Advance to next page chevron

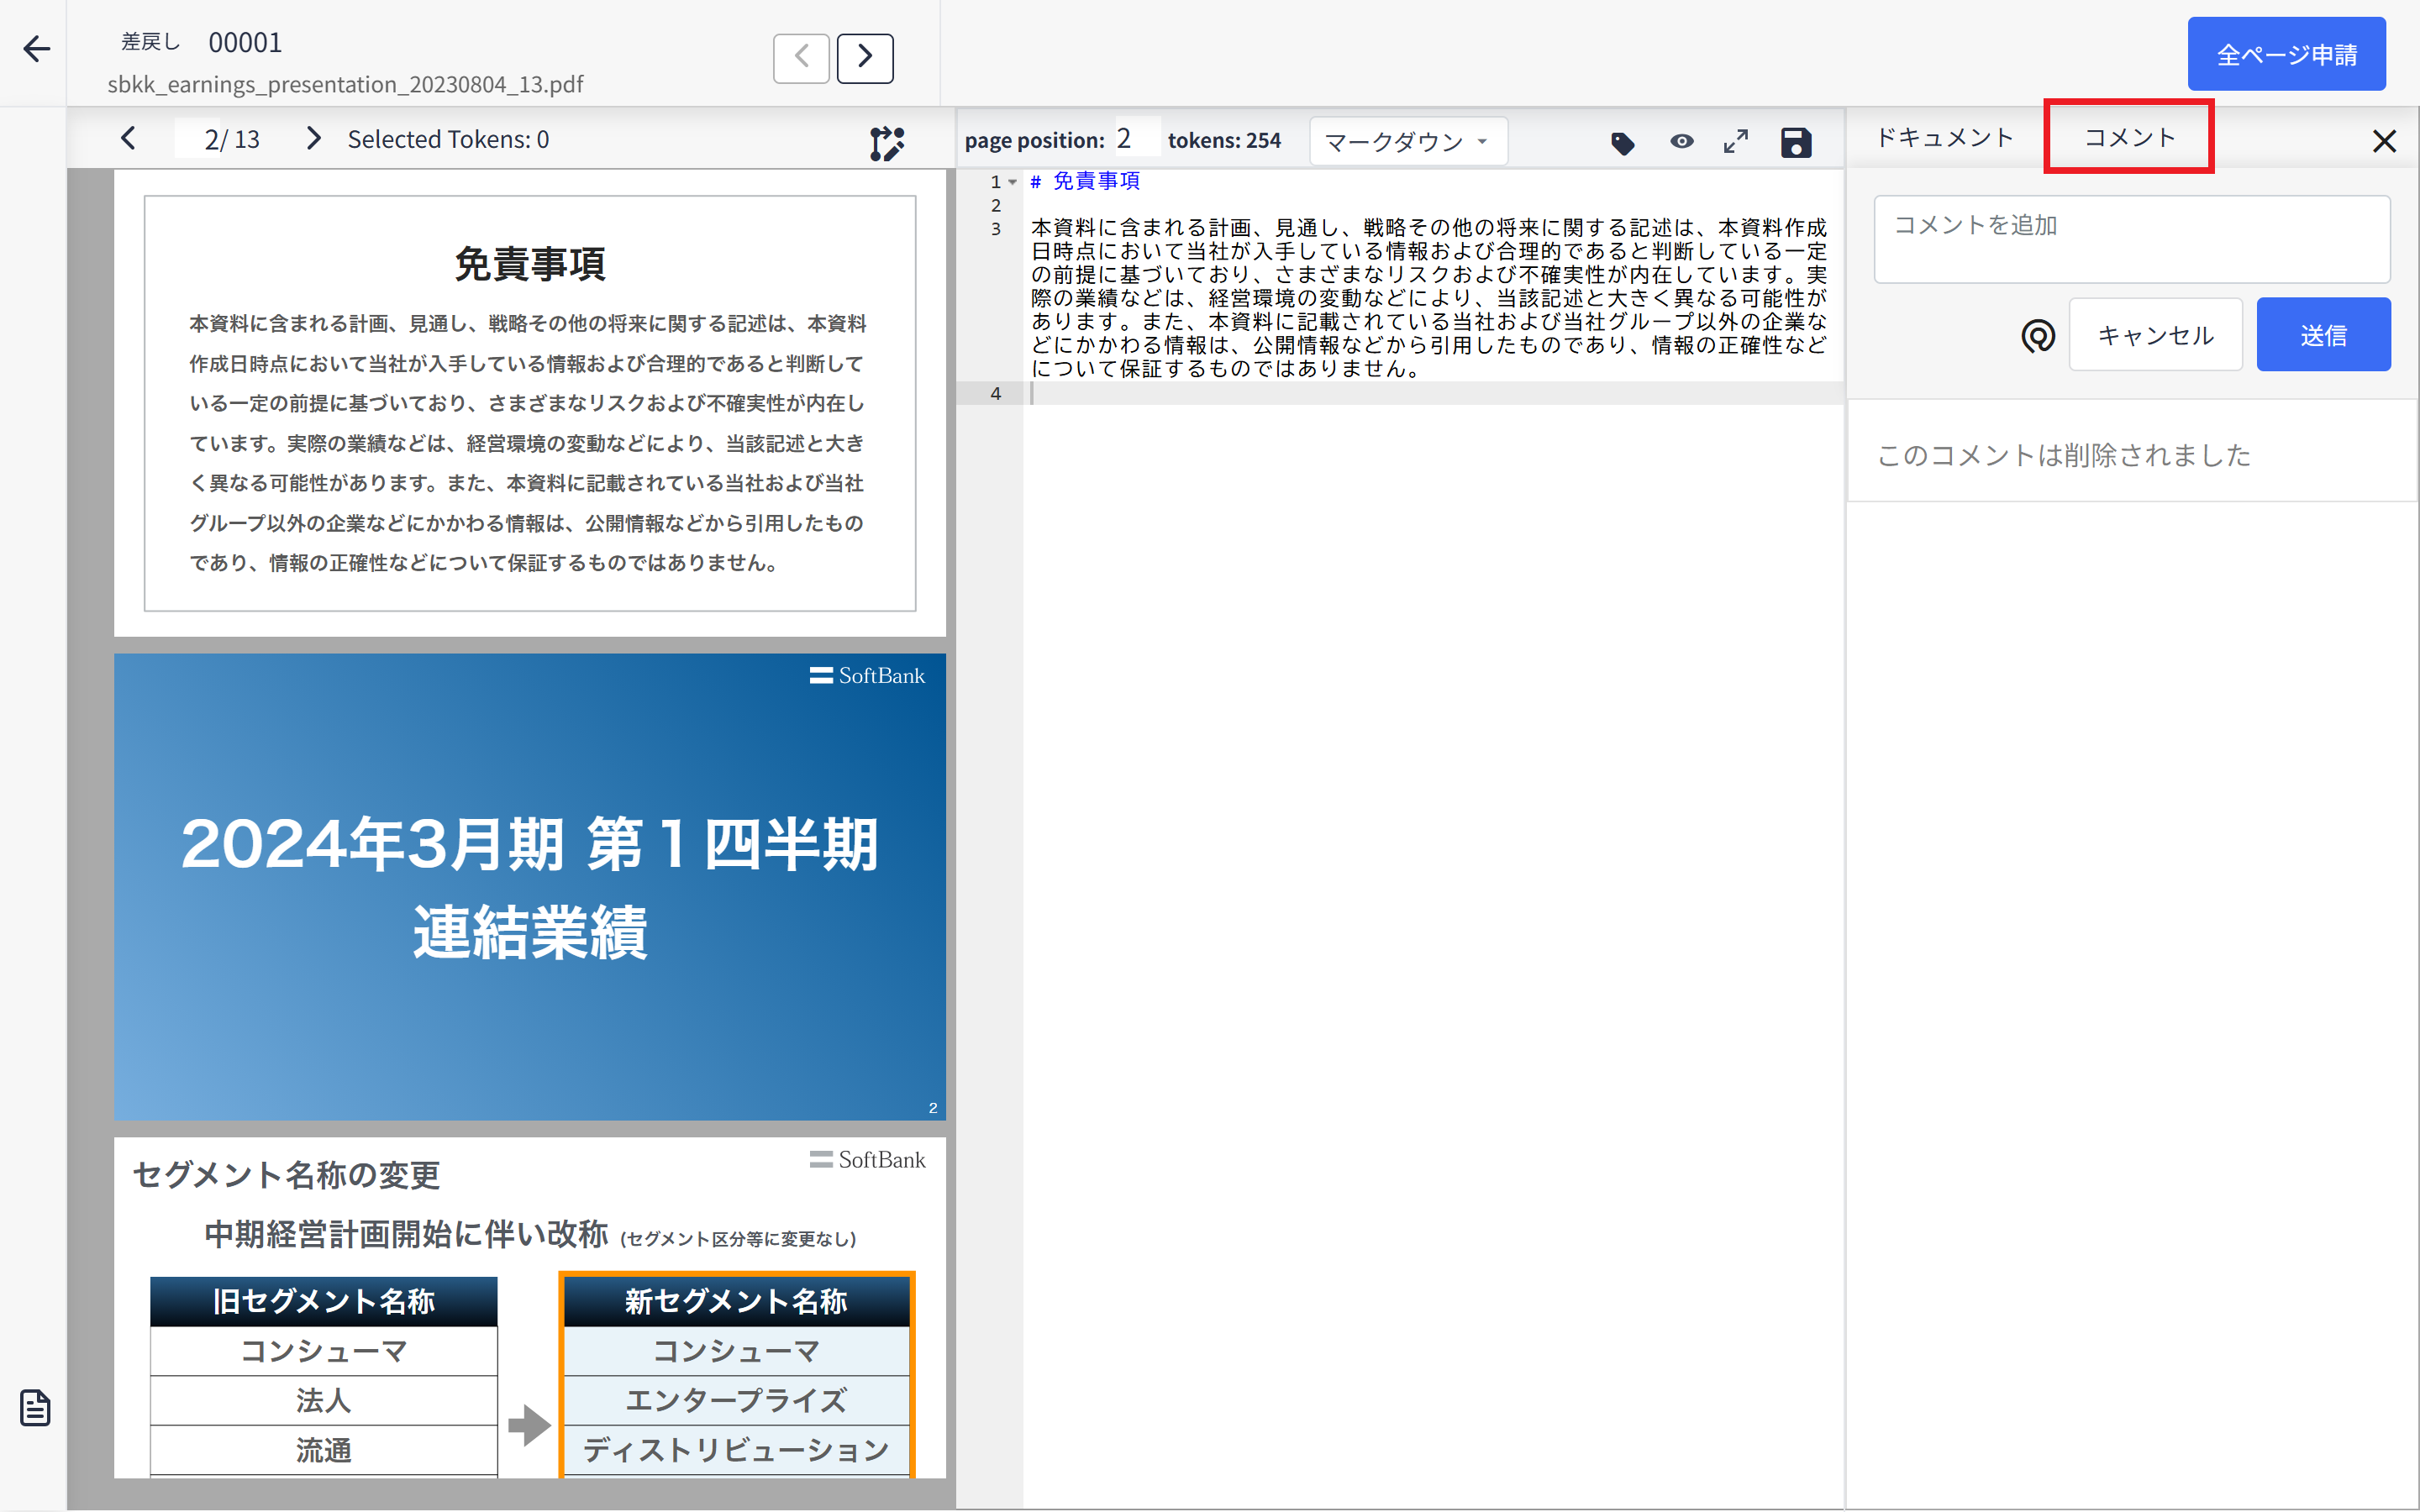pyautogui.click(x=314, y=139)
